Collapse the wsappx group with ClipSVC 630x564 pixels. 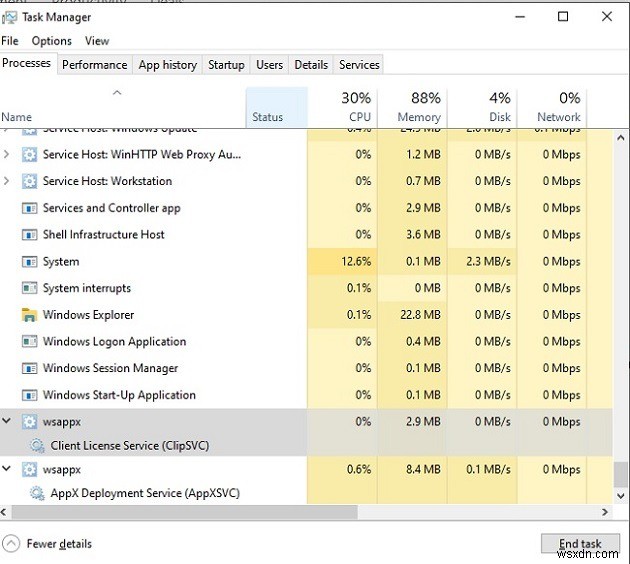(6, 421)
